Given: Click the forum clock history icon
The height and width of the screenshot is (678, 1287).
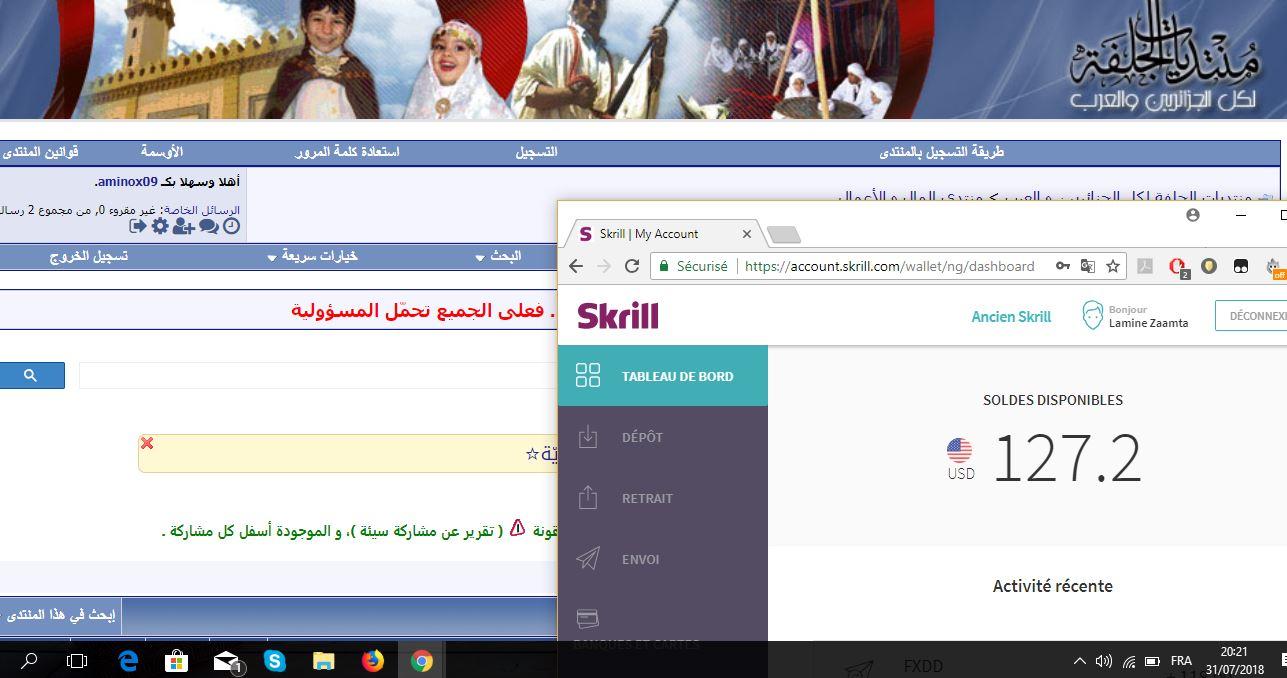Looking at the screenshot, I should [231, 227].
